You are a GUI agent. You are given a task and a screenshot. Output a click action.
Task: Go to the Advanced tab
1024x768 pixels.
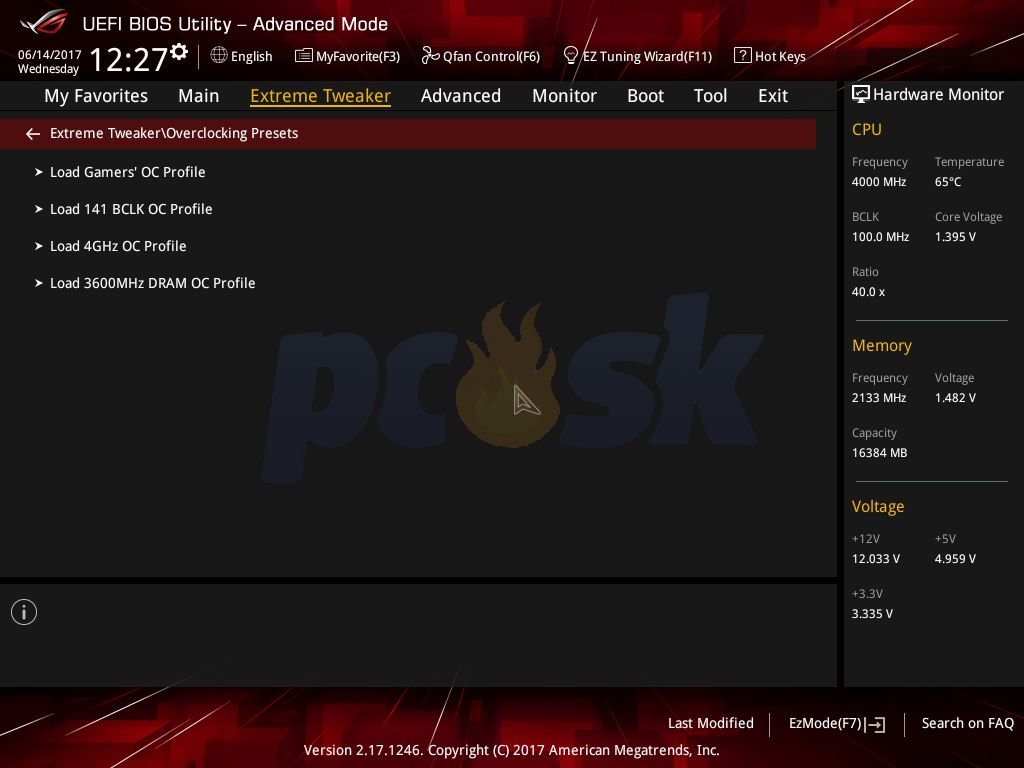[461, 96]
